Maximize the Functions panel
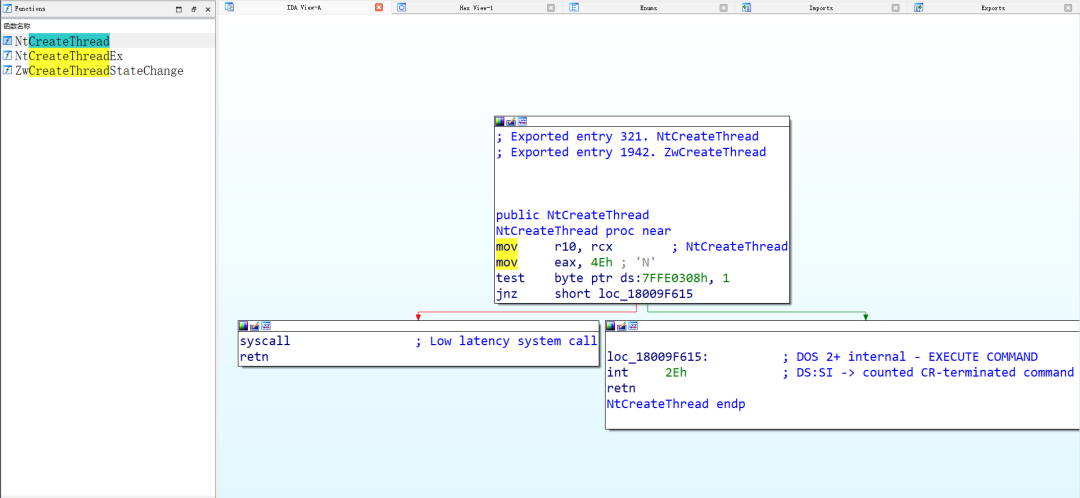Image resolution: width=1080 pixels, height=498 pixels. coord(179,10)
